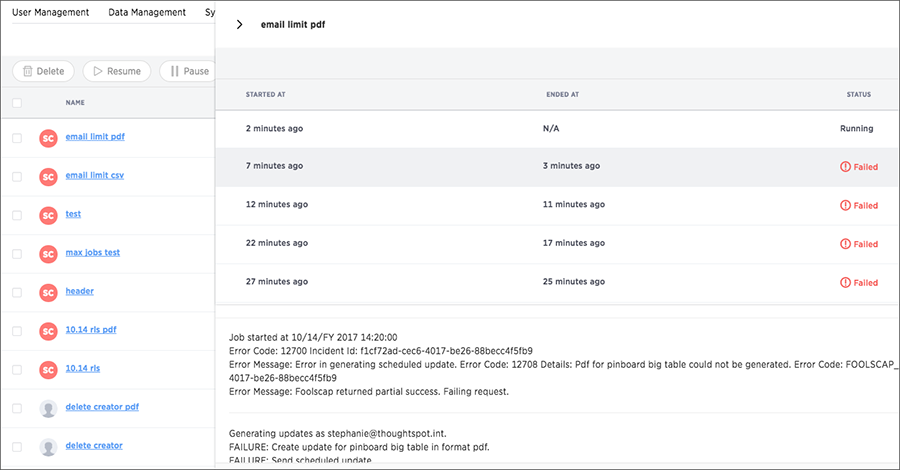Check the box for email limit csv

pos(17,177)
